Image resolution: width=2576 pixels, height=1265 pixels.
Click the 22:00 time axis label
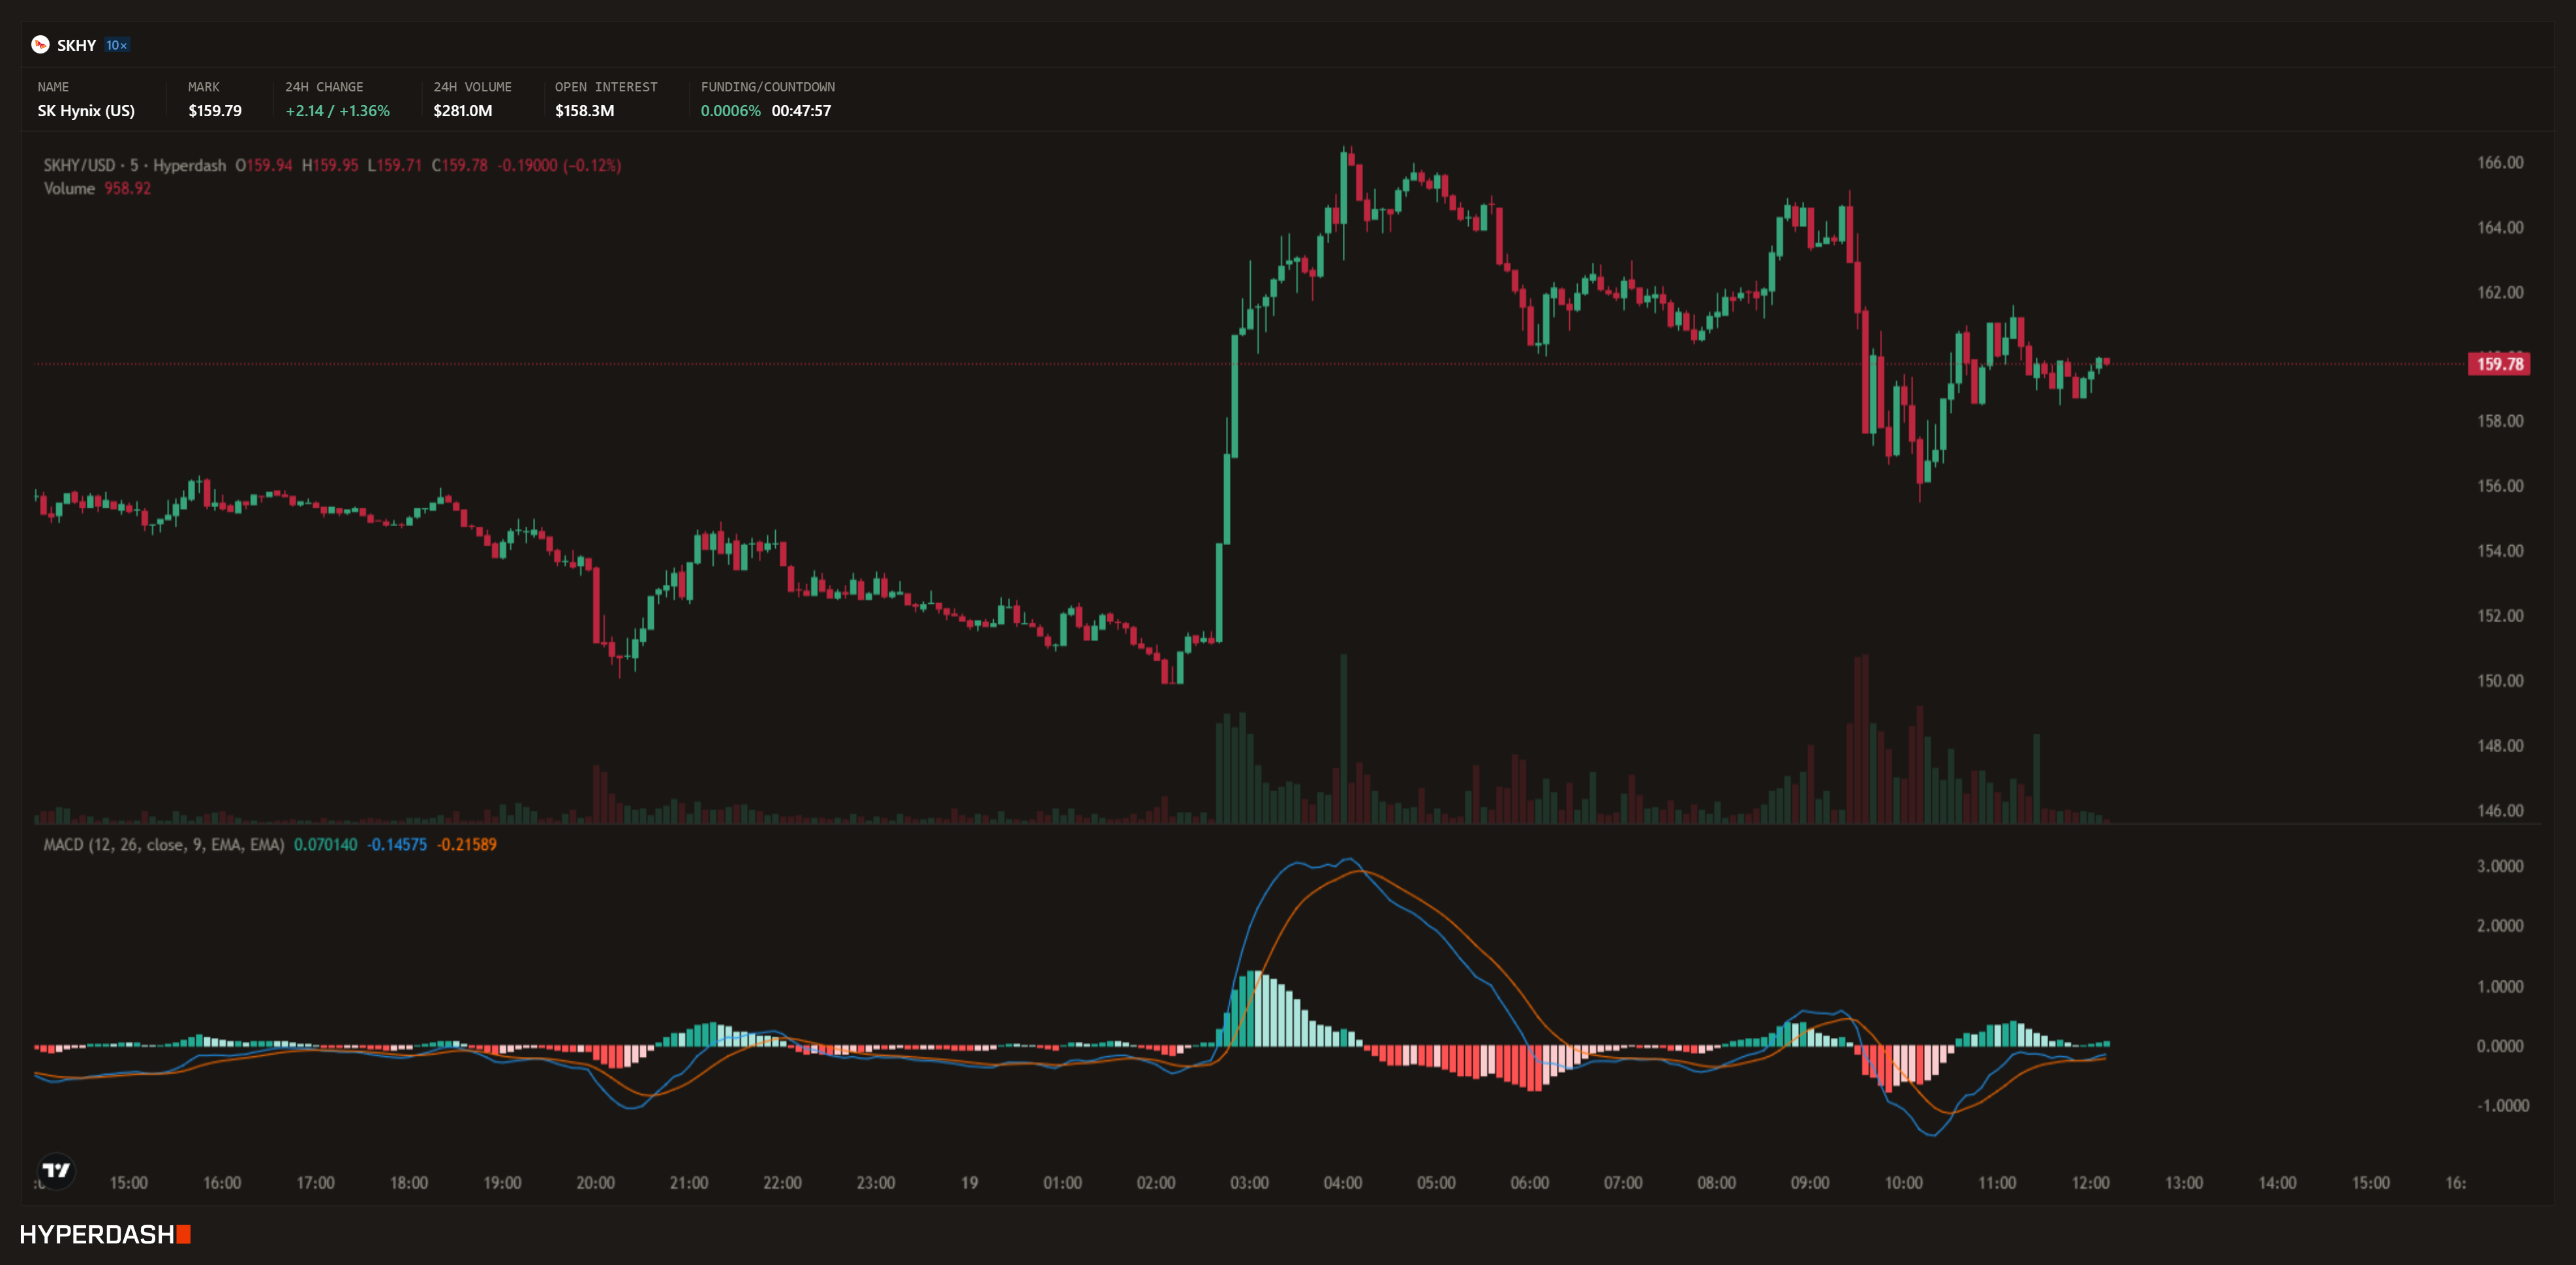782,1183
